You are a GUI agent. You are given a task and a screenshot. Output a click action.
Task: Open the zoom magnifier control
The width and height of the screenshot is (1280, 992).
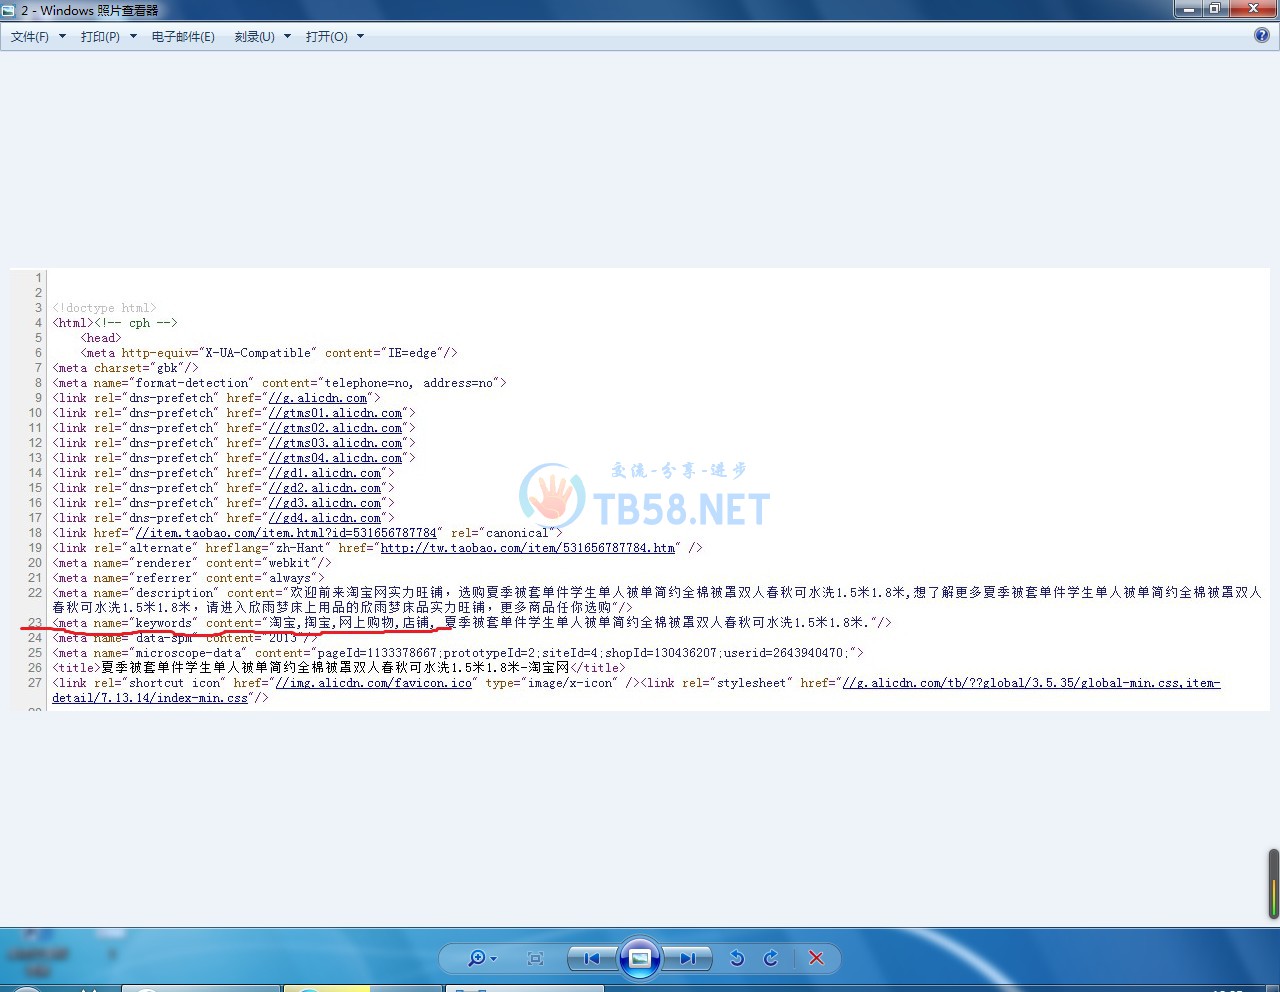point(481,958)
